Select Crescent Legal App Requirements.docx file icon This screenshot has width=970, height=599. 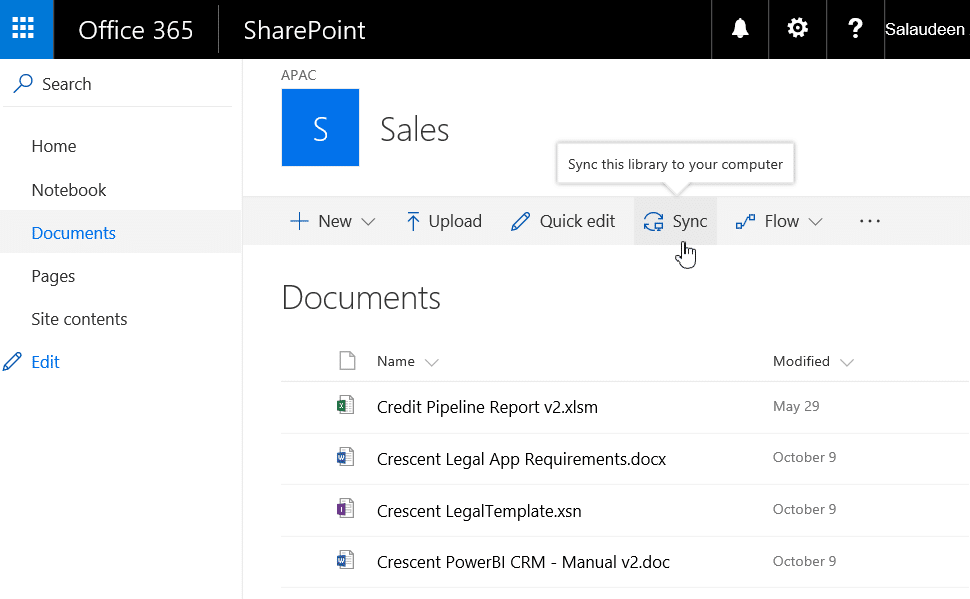[345, 456]
